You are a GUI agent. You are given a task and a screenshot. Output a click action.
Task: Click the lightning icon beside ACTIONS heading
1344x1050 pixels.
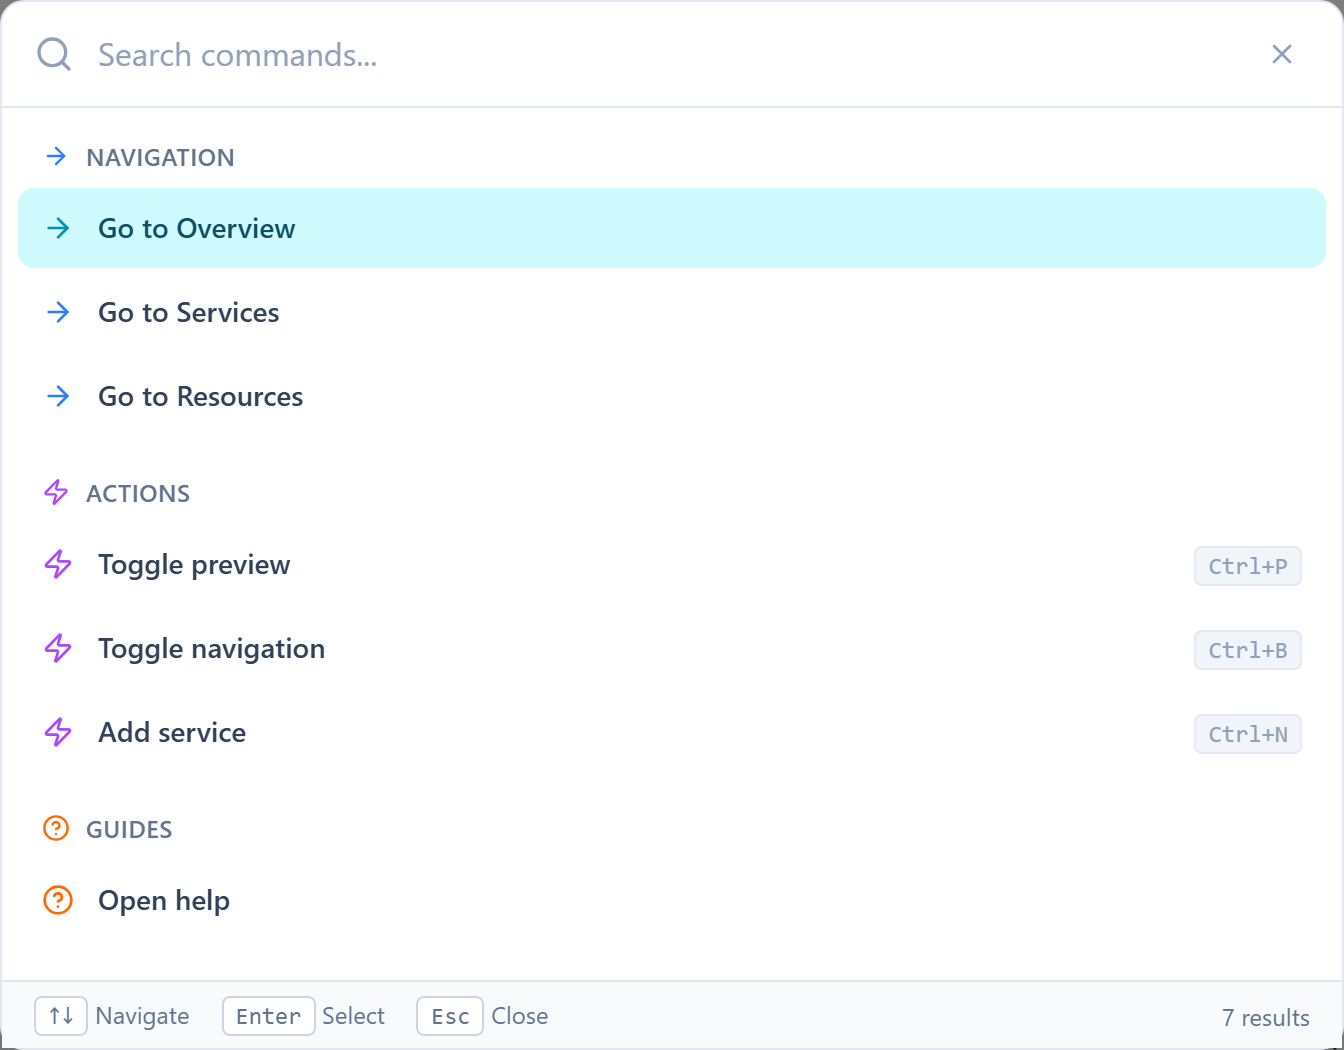(56, 492)
